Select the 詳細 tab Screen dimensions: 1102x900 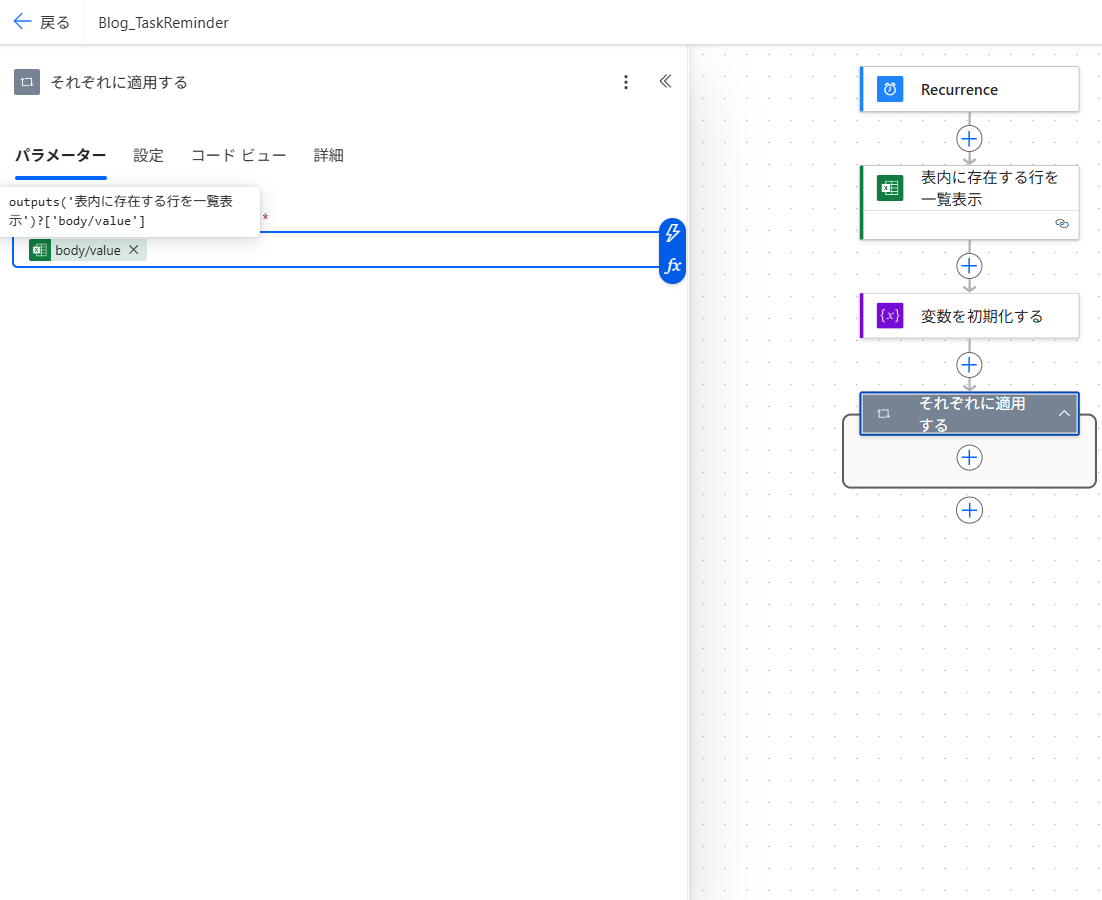coord(328,155)
